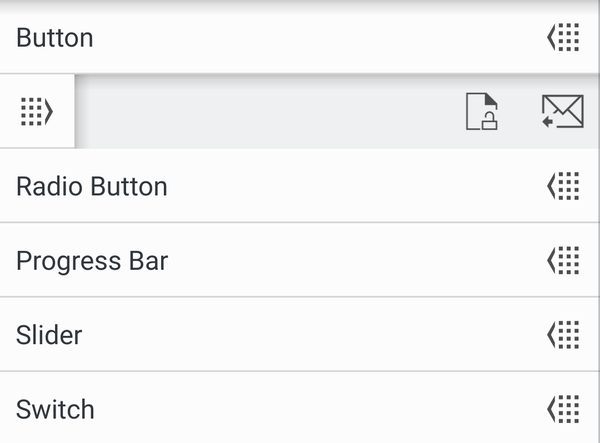600x443 pixels.
Task: Click the partially visible row above Button
Action: [300, 3]
